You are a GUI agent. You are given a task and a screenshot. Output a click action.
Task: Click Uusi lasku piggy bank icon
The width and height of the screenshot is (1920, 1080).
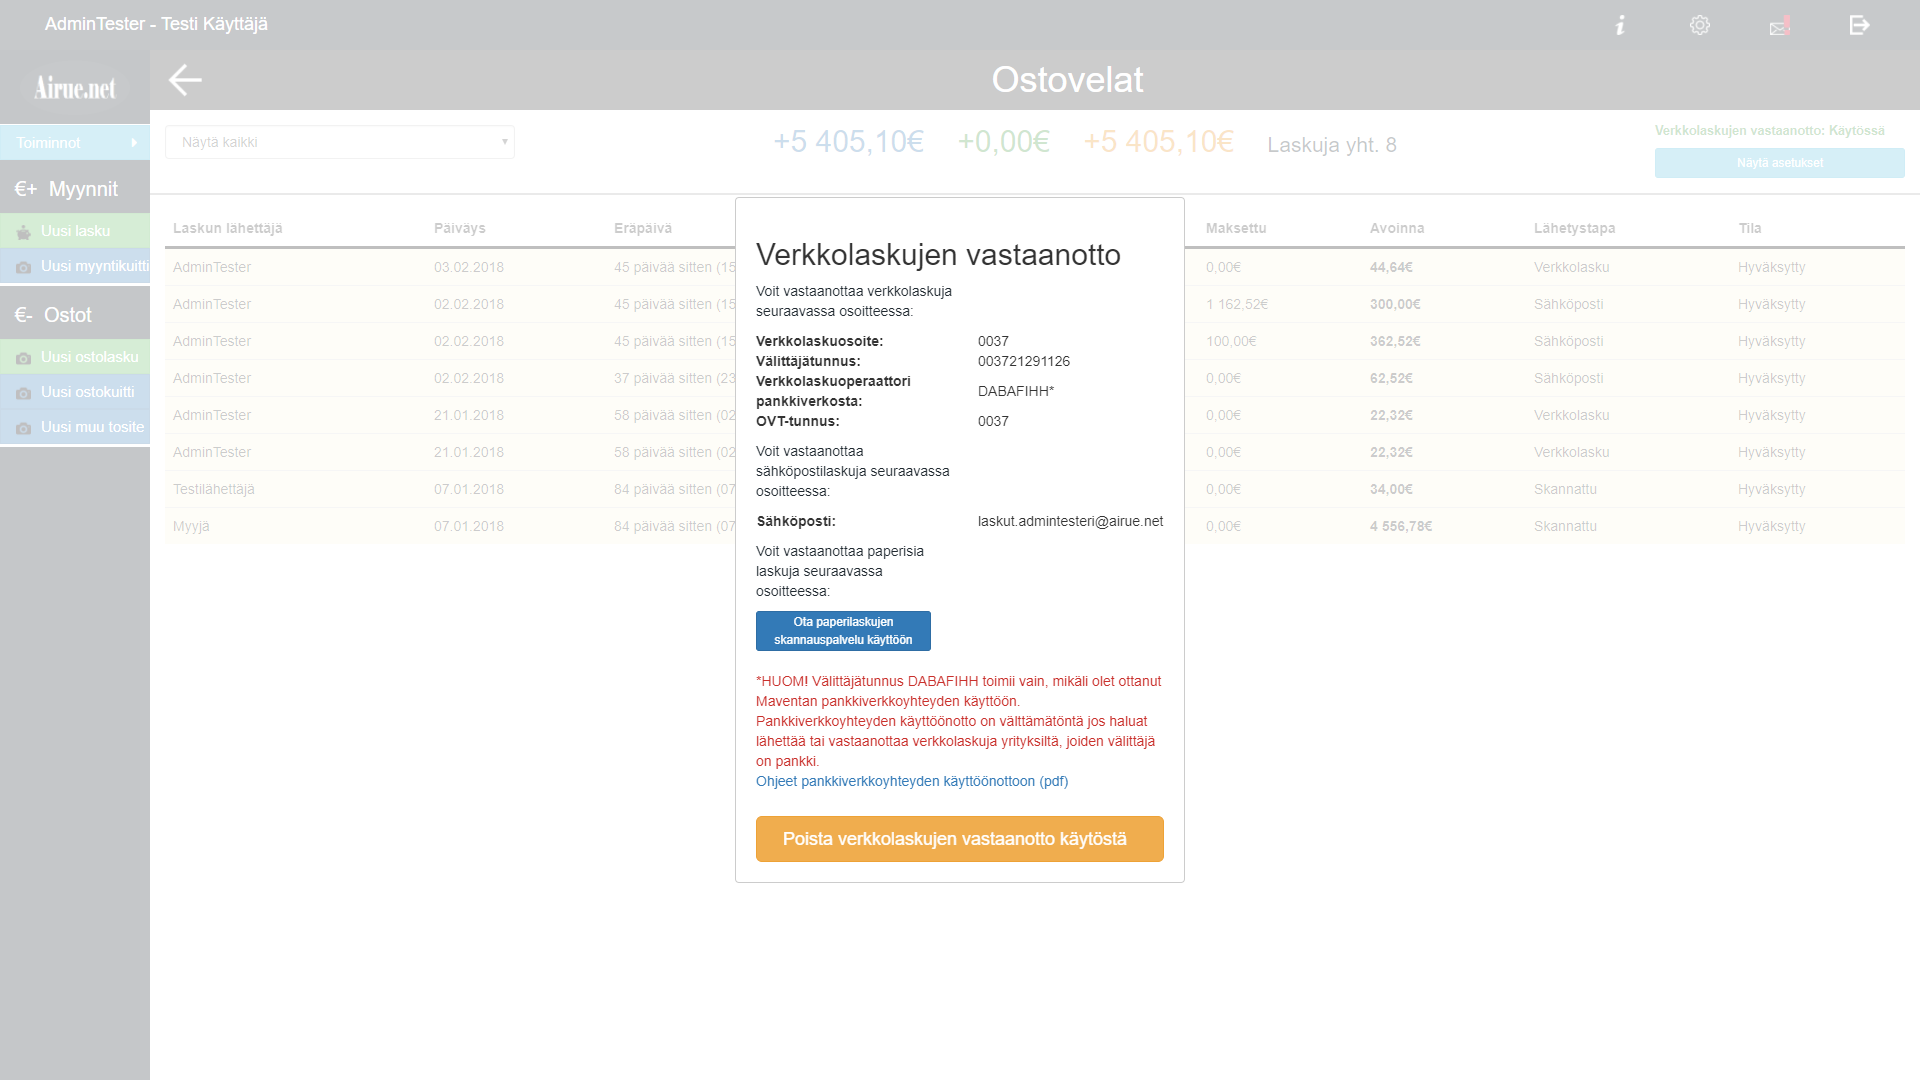(24, 232)
